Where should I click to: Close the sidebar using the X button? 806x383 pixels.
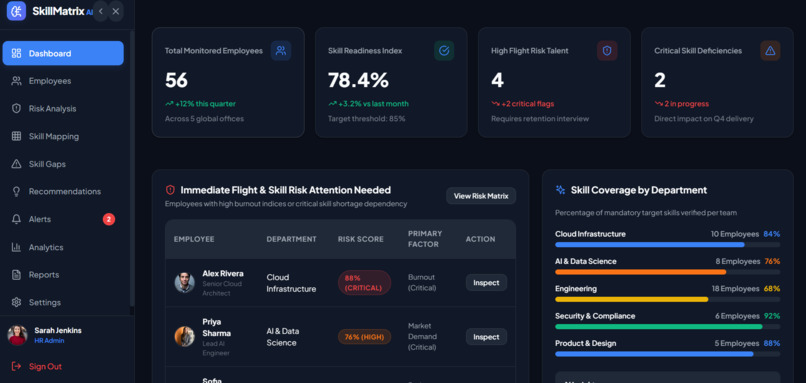(x=116, y=11)
